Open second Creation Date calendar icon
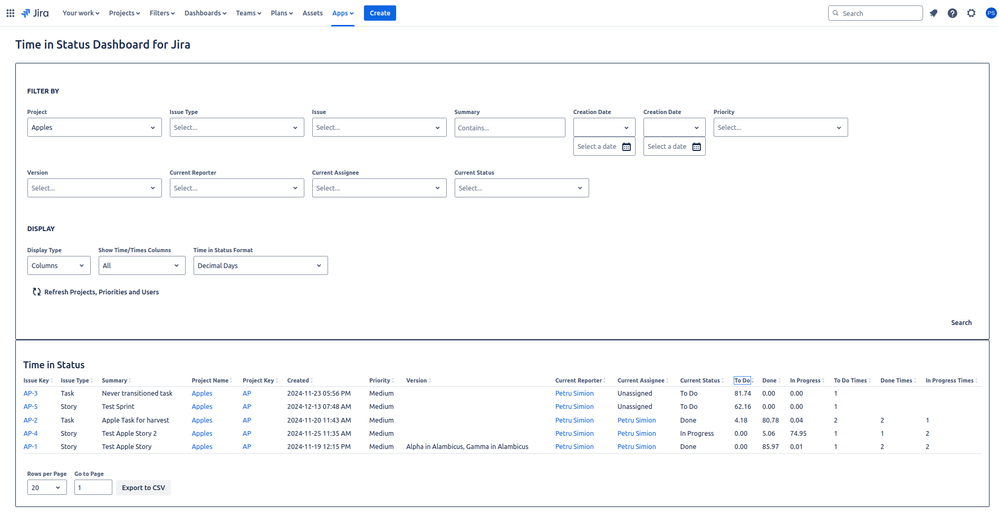The image size is (999, 515). pos(696,147)
